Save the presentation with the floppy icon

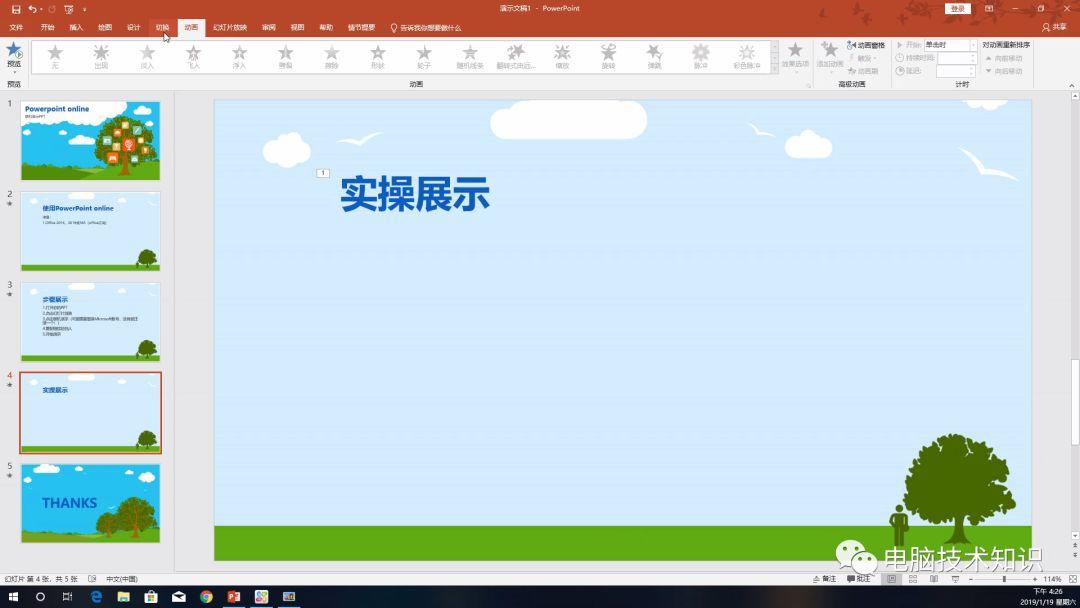[x=16, y=8]
